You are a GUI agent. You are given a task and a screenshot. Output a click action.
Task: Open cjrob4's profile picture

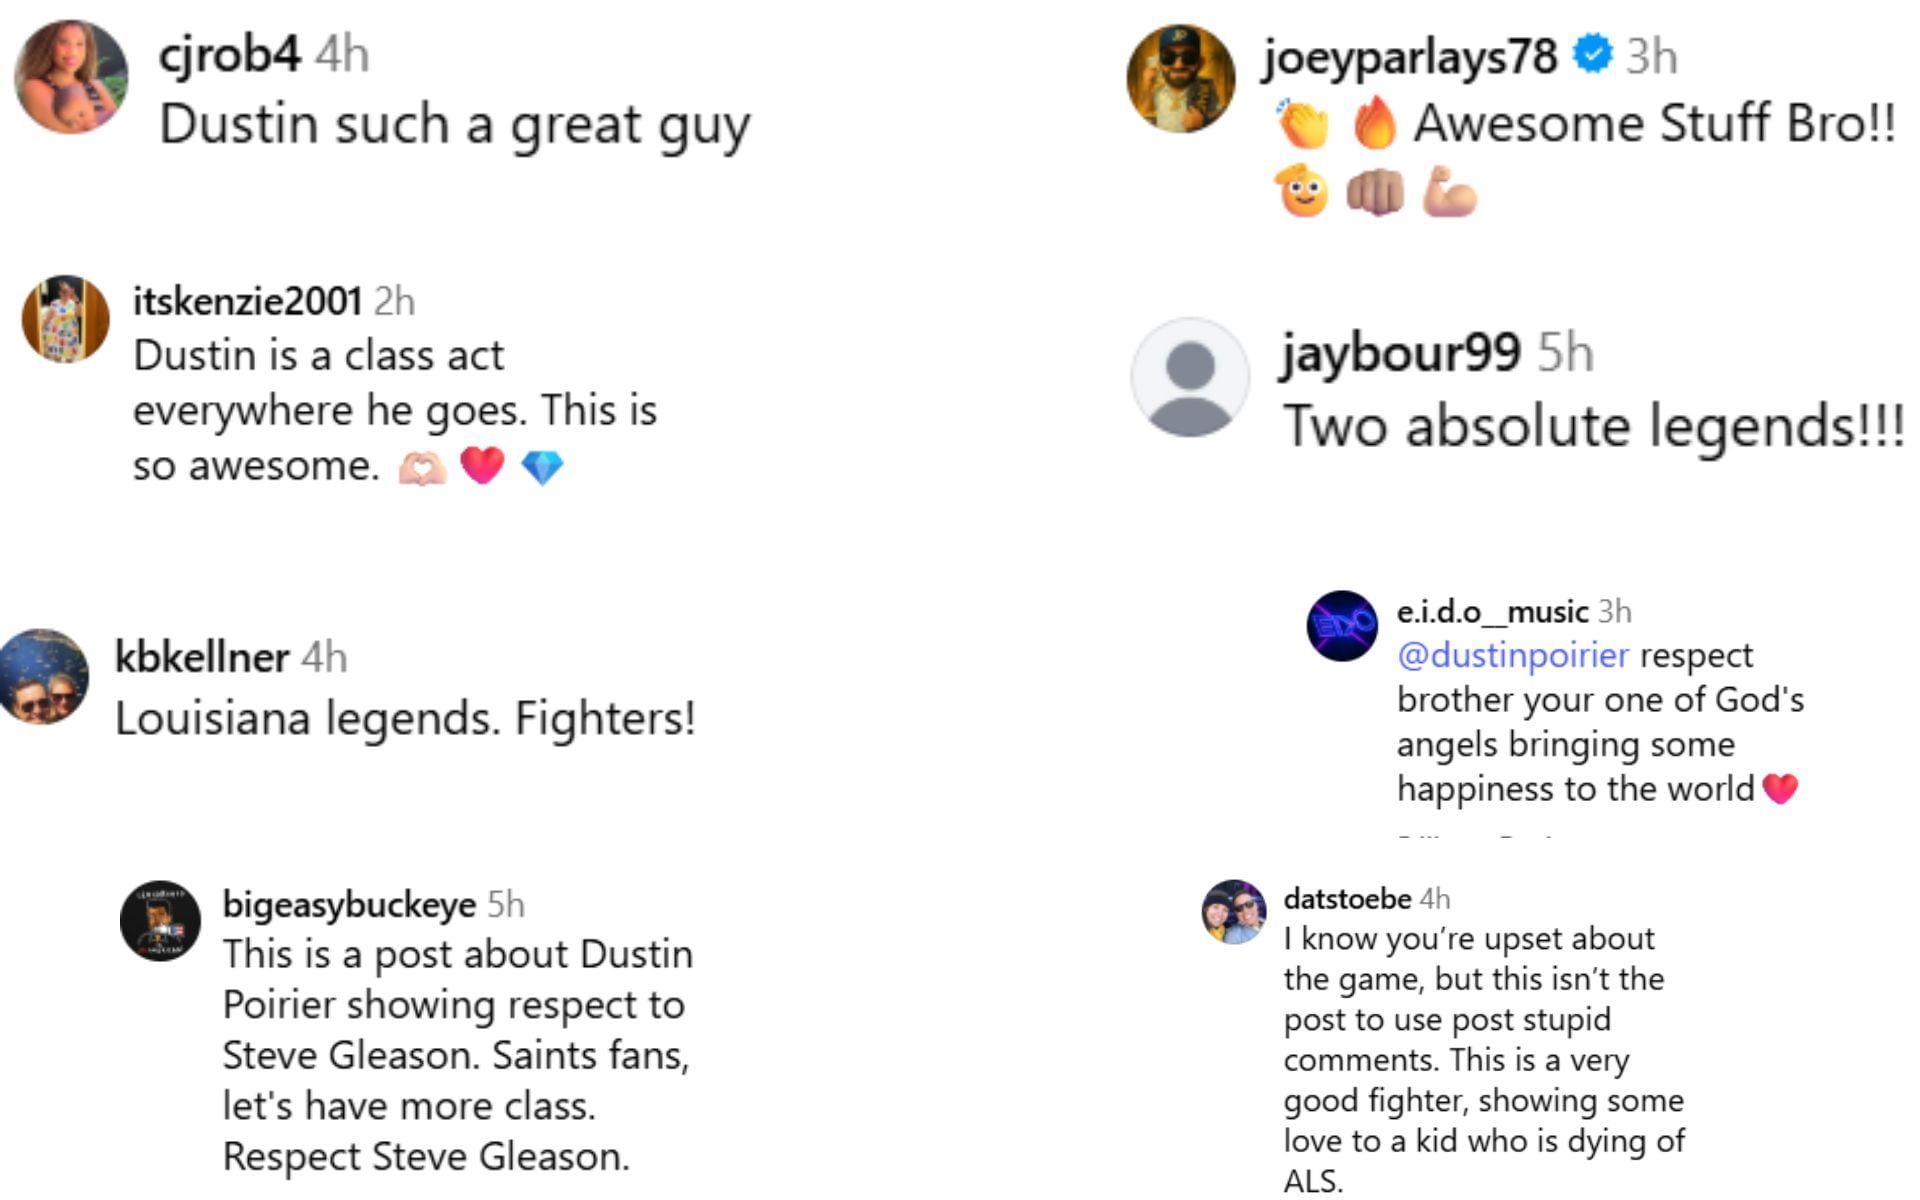(71, 76)
